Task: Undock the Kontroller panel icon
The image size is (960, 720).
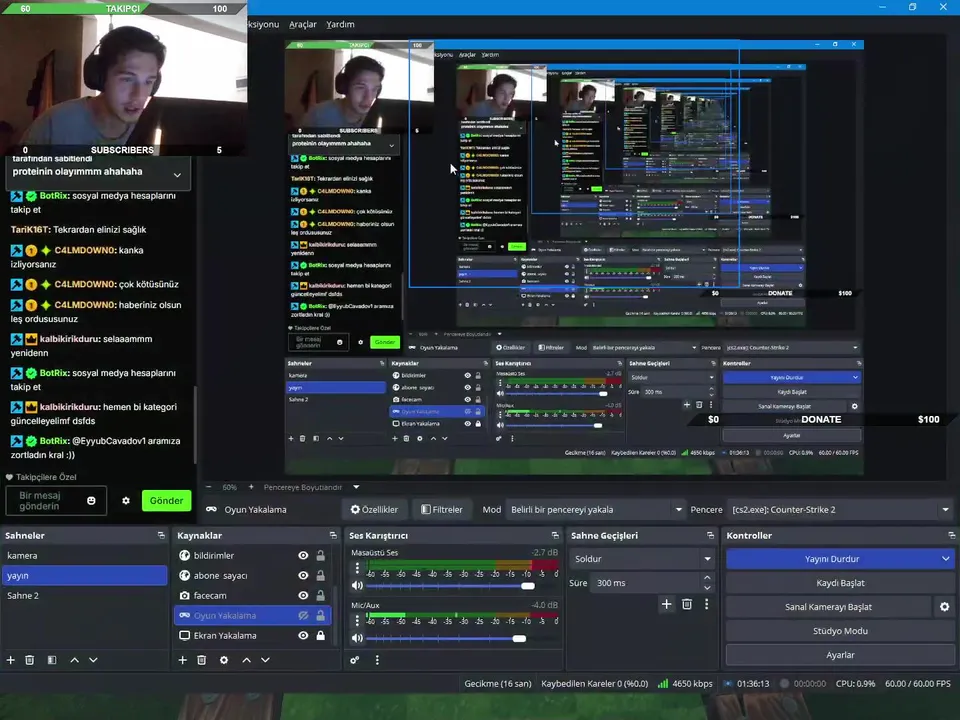Action: (x=951, y=535)
